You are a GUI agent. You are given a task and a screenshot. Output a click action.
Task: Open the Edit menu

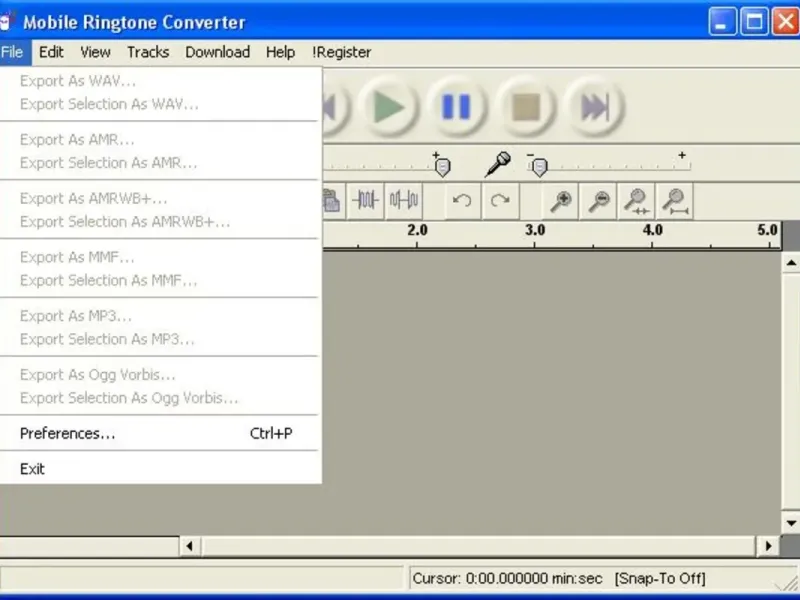point(51,52)
